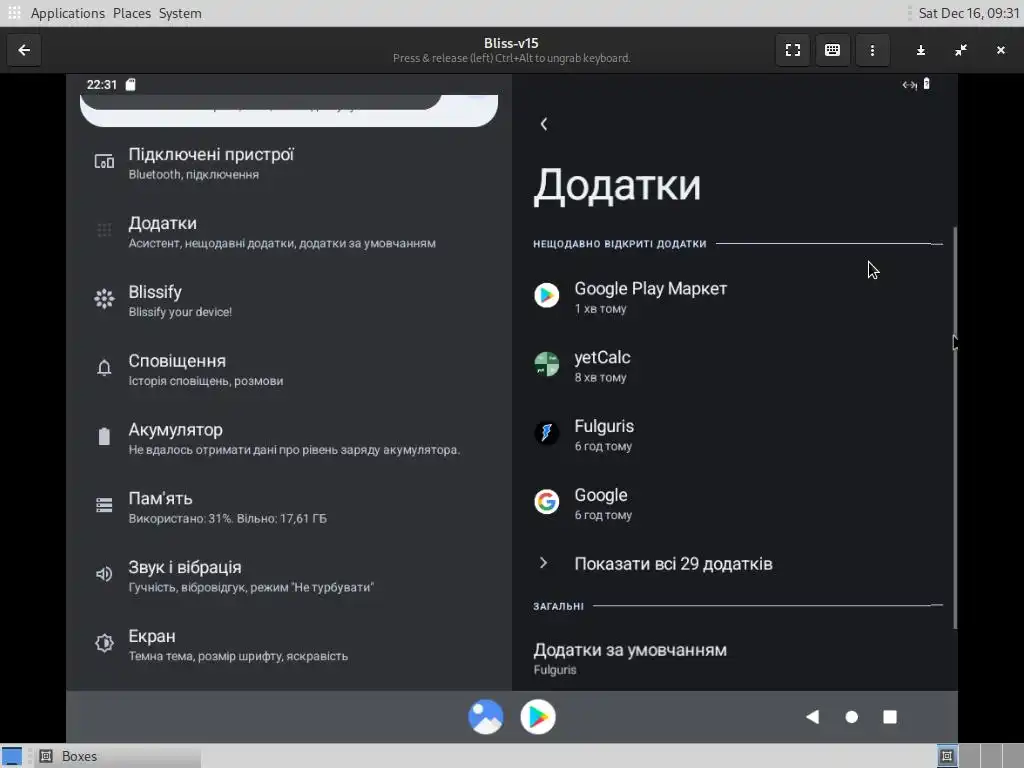Viewport: 1024px width, 768px height.
Task: Open Звук і вібрація settings
Action: [289, 575]
